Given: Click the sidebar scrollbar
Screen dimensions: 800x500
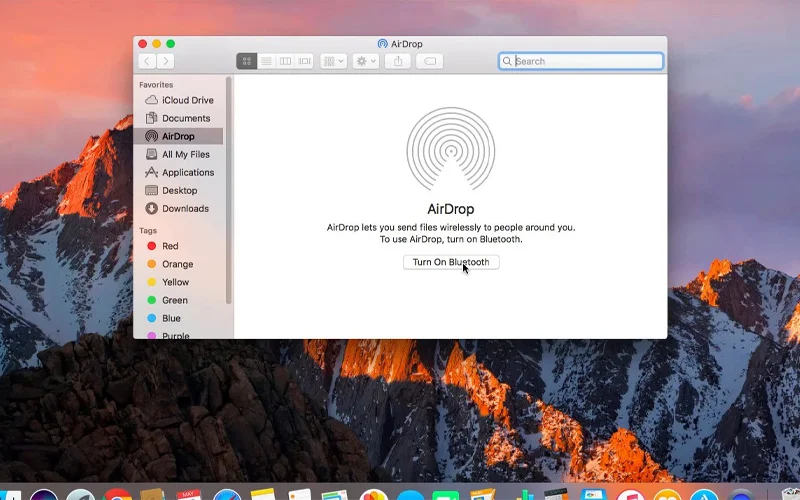Looking at the screenshot, I should pyautogui.click(x=229, y=190).
